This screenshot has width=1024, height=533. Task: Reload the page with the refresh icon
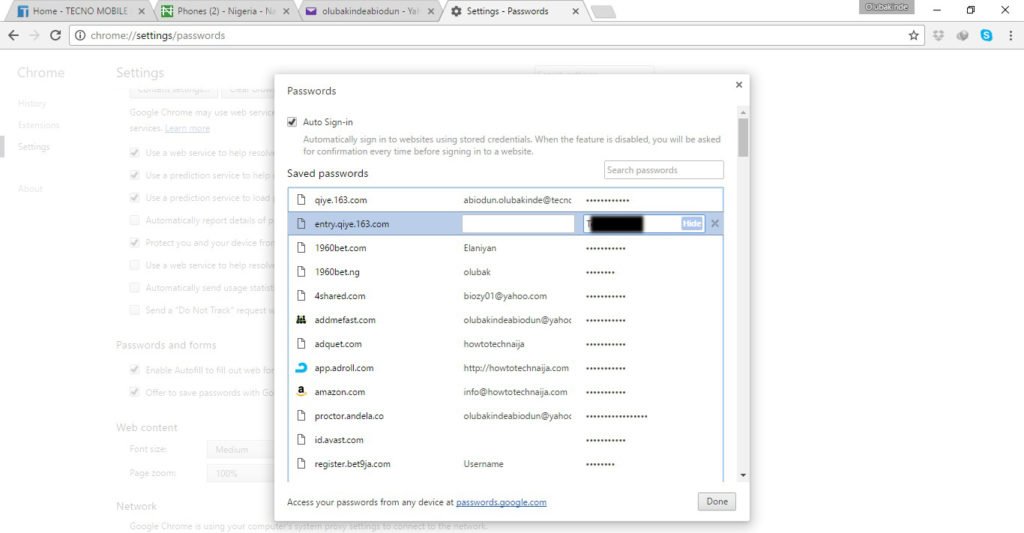(x=56, y=35)
